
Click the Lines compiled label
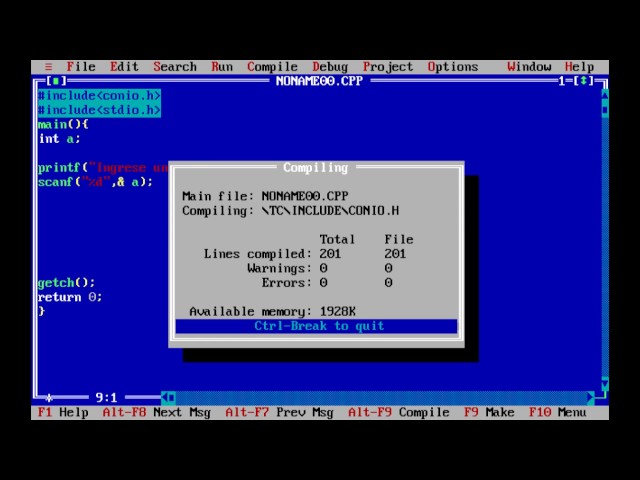click(x=258, y=254)
